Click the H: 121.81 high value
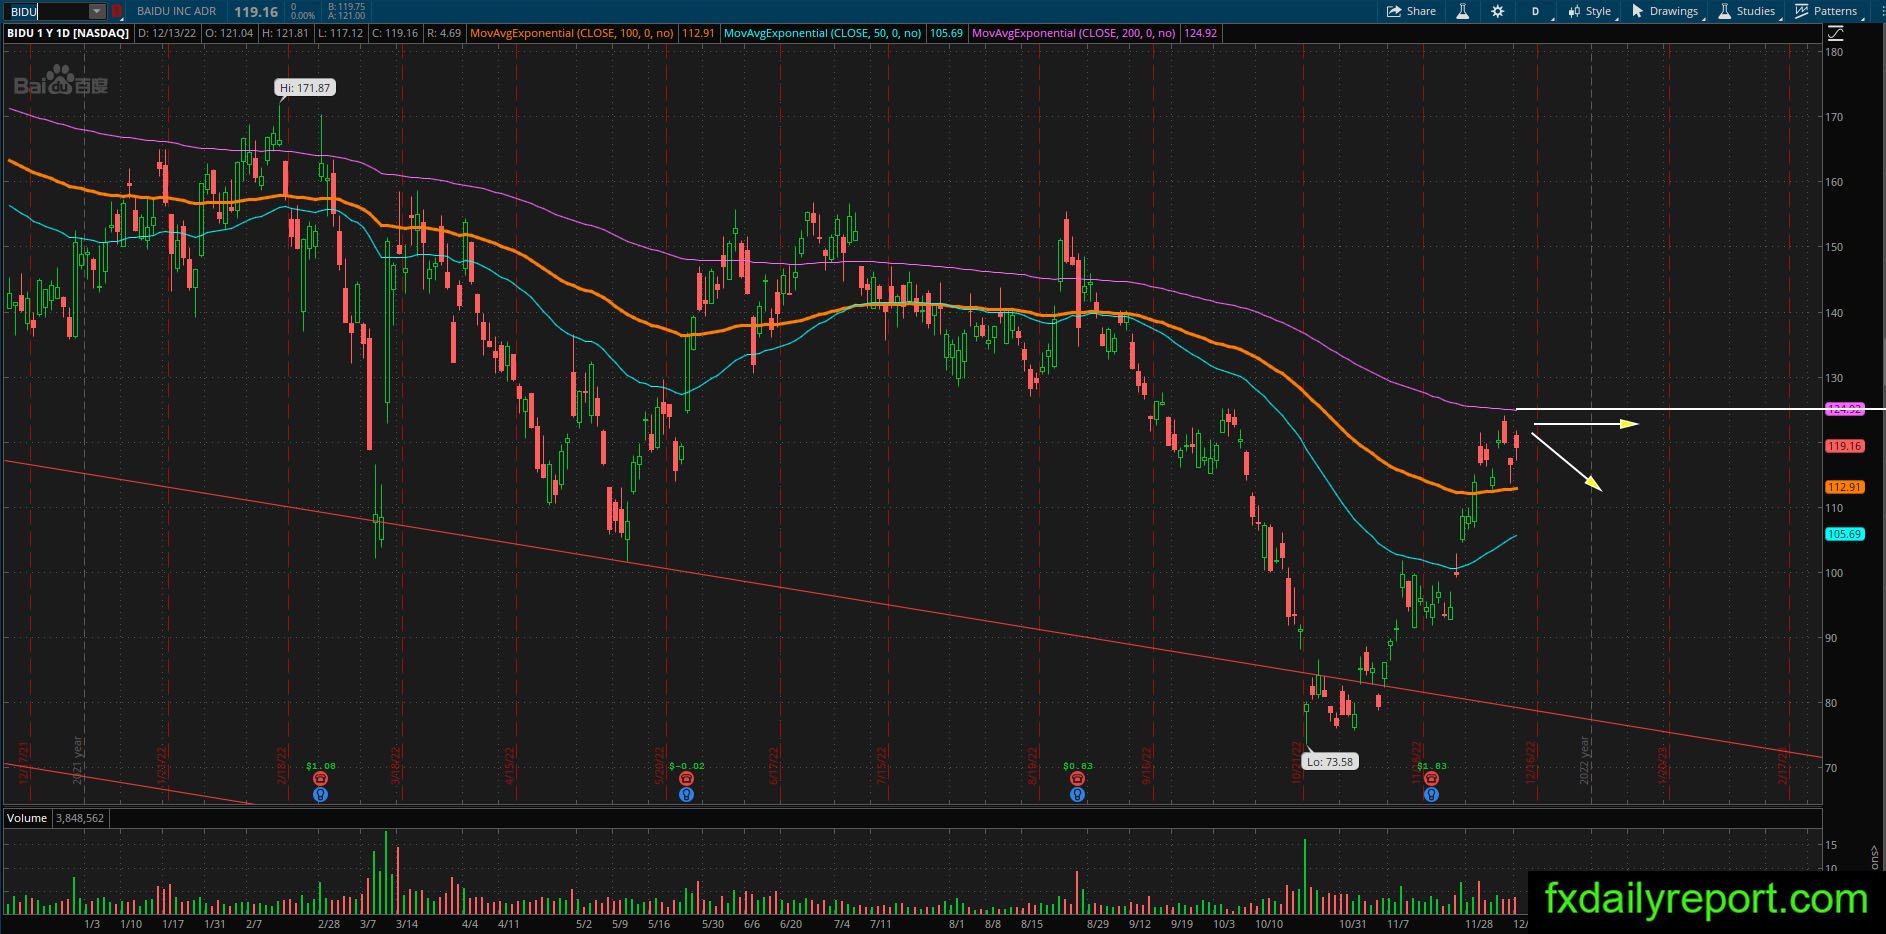The image size is (1886, 934). 285,33
